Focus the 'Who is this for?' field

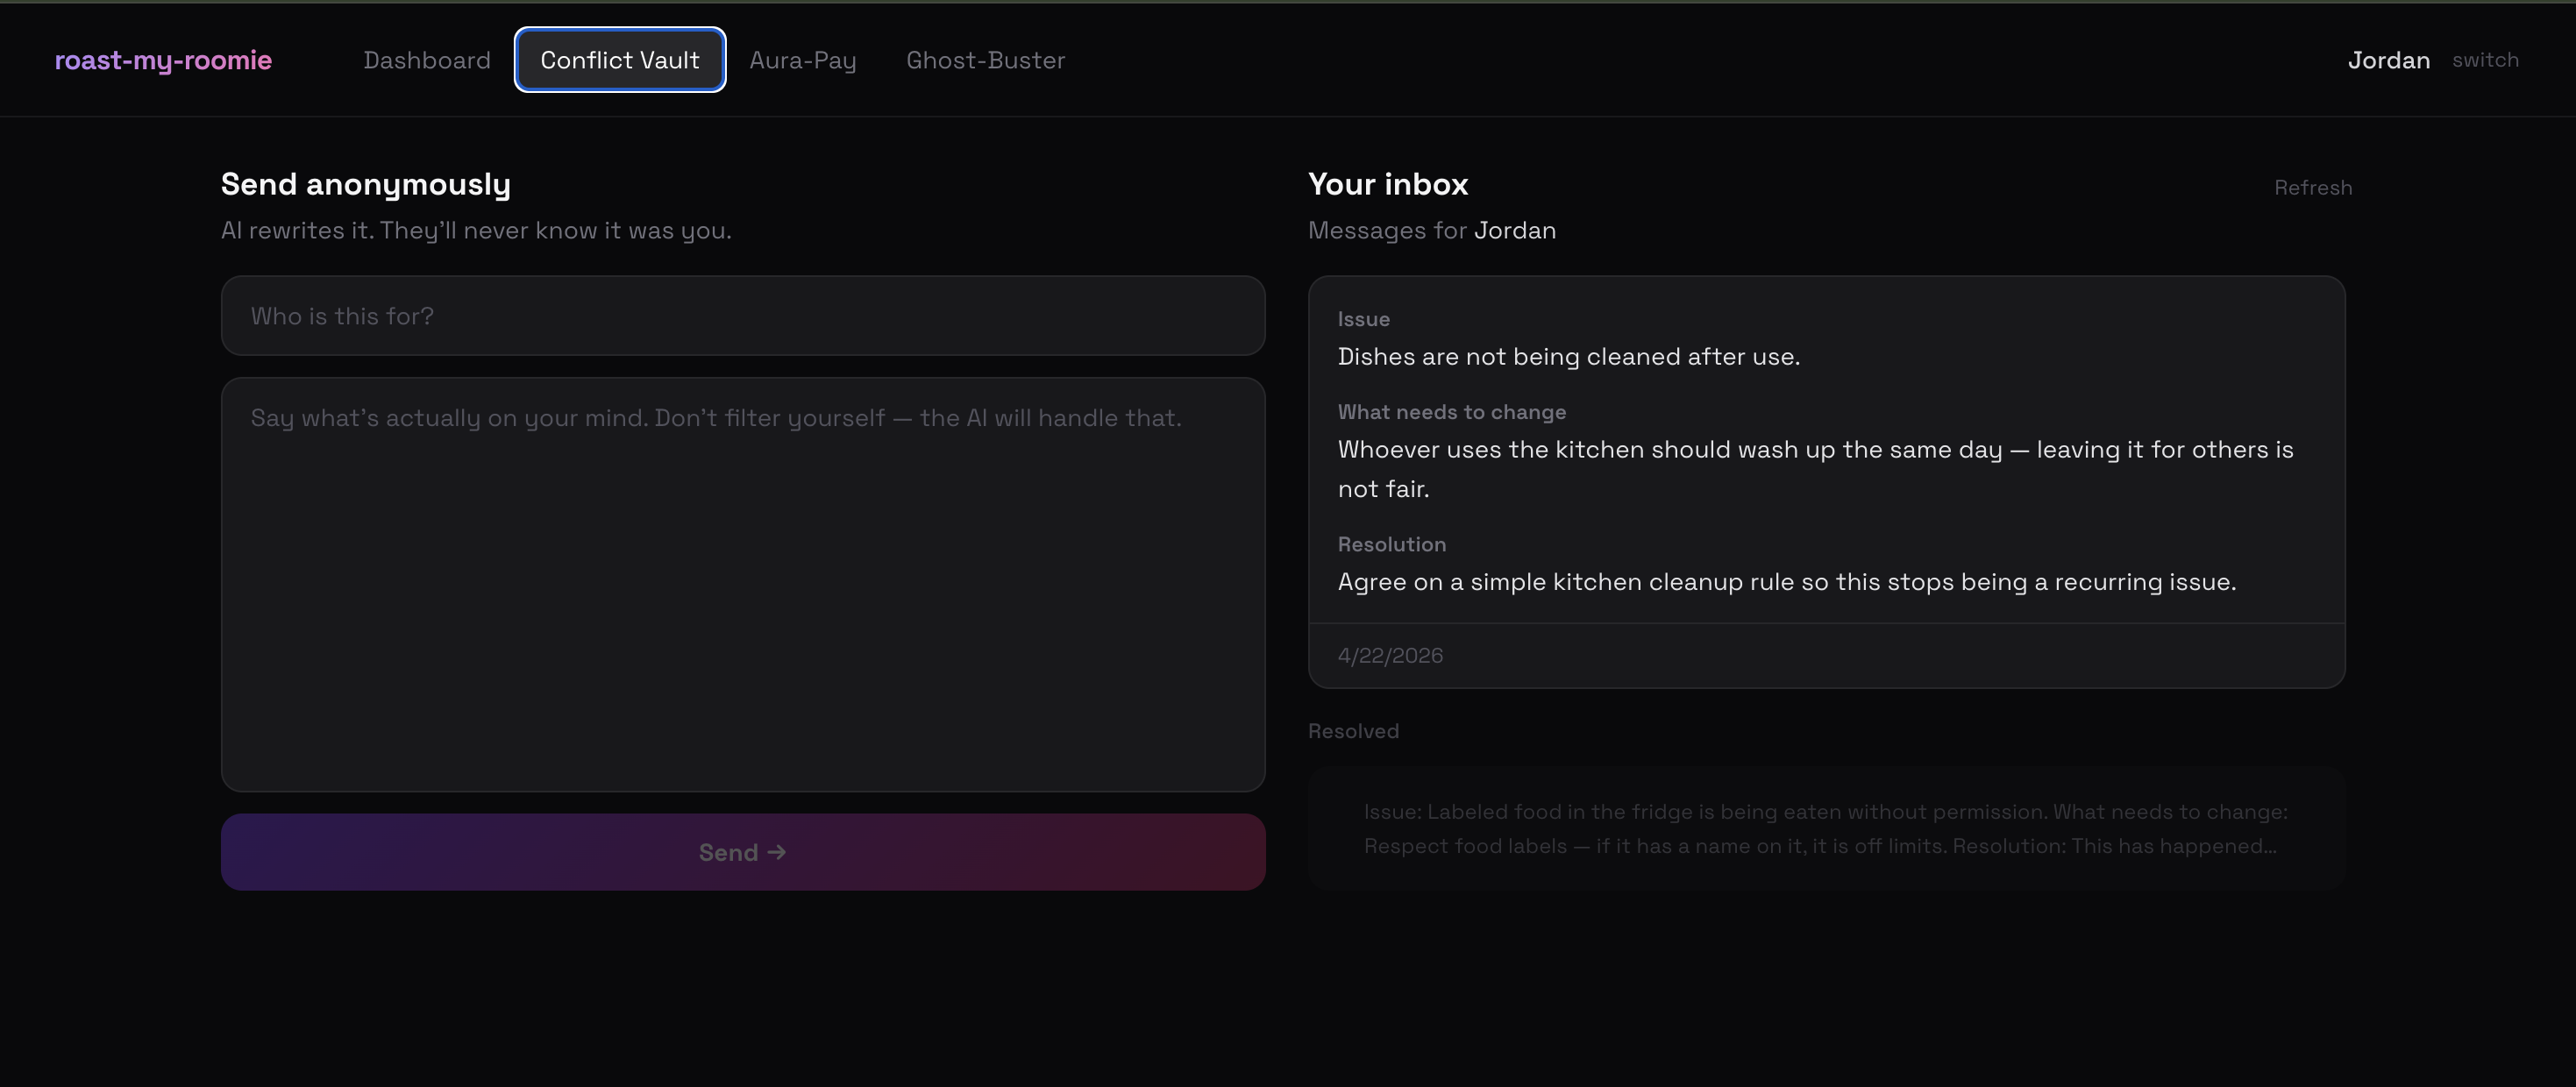742,316
